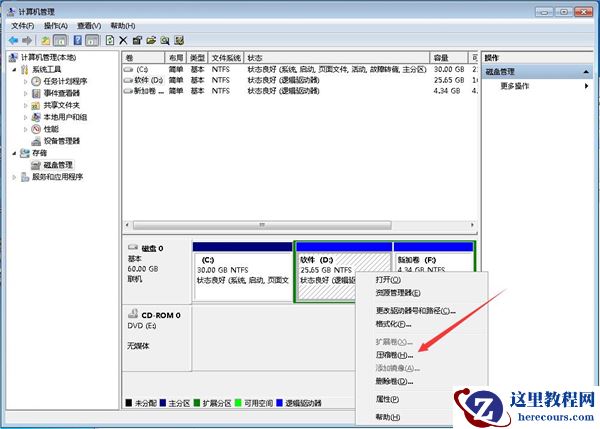The height and width of the screenshot is (429, 600).
Task: Select the (C:) volume row in list
Action: 300,69
